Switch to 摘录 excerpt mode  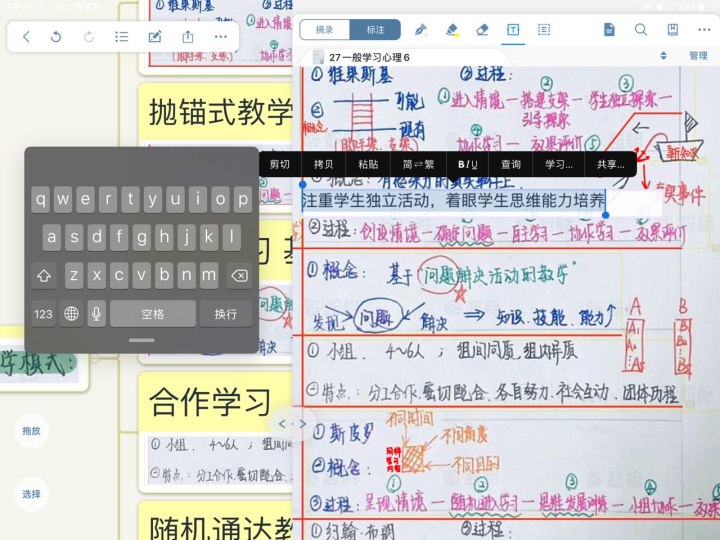pyautogui.click(x=325, y=30)
